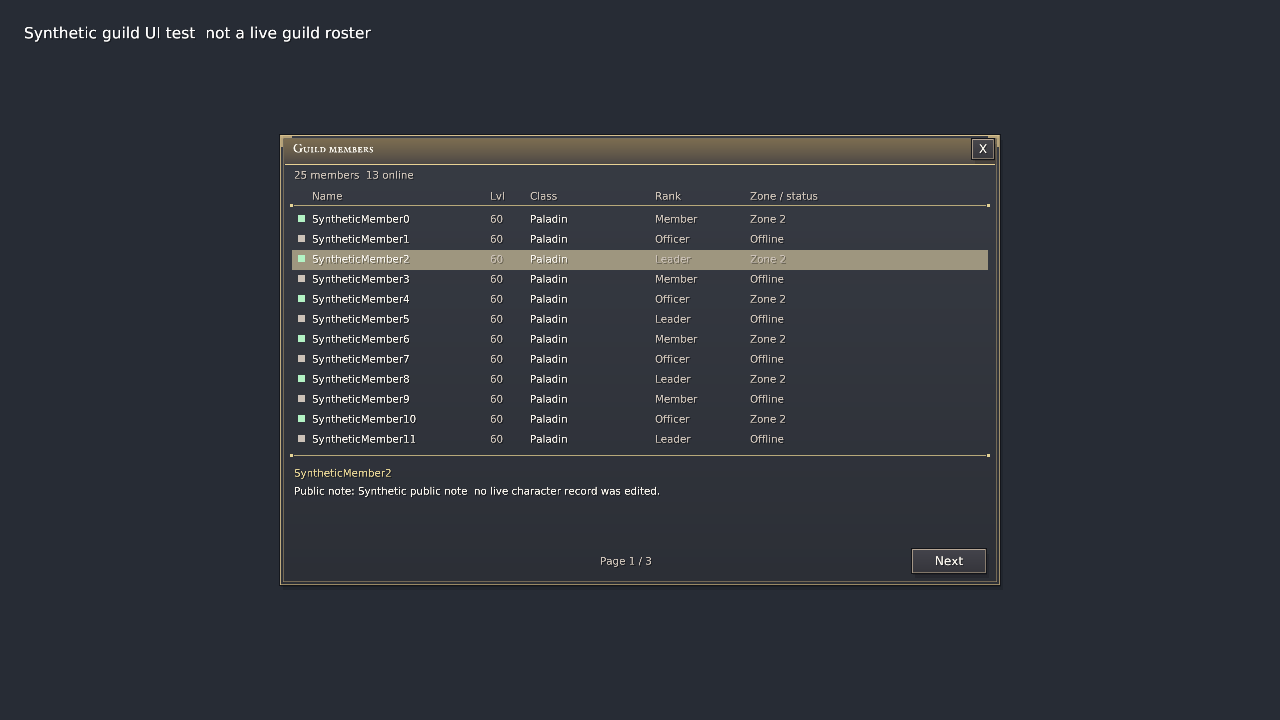This screenshot has height=720, width=1280.
Task: Click the Public note text for SyntheticMember2
Action: click(x=477, y=491)
